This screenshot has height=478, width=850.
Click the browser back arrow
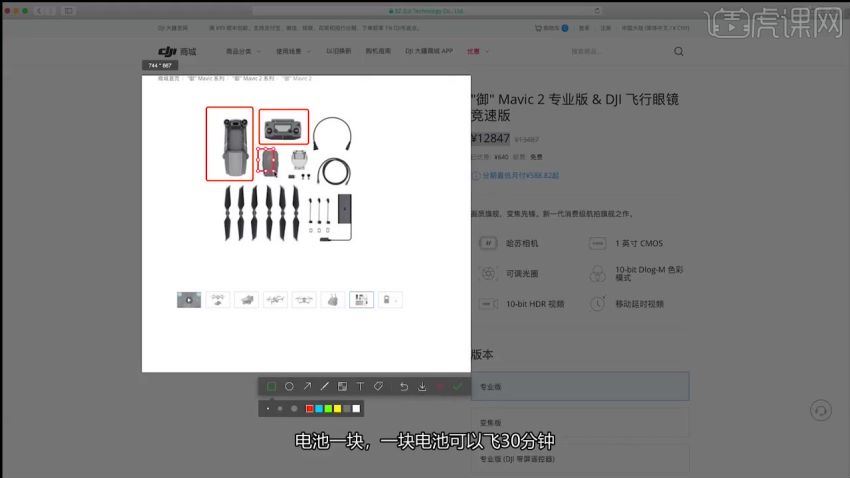tap(39, 11)
